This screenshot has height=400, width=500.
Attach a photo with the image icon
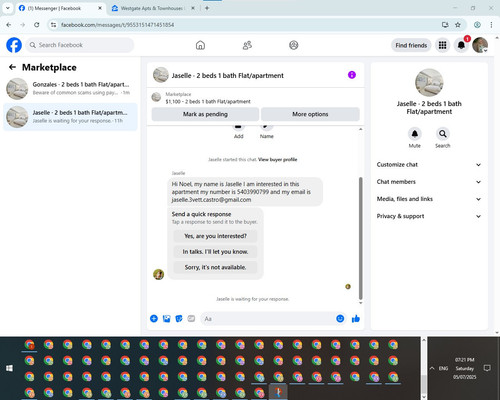click(x=166, y=319)
